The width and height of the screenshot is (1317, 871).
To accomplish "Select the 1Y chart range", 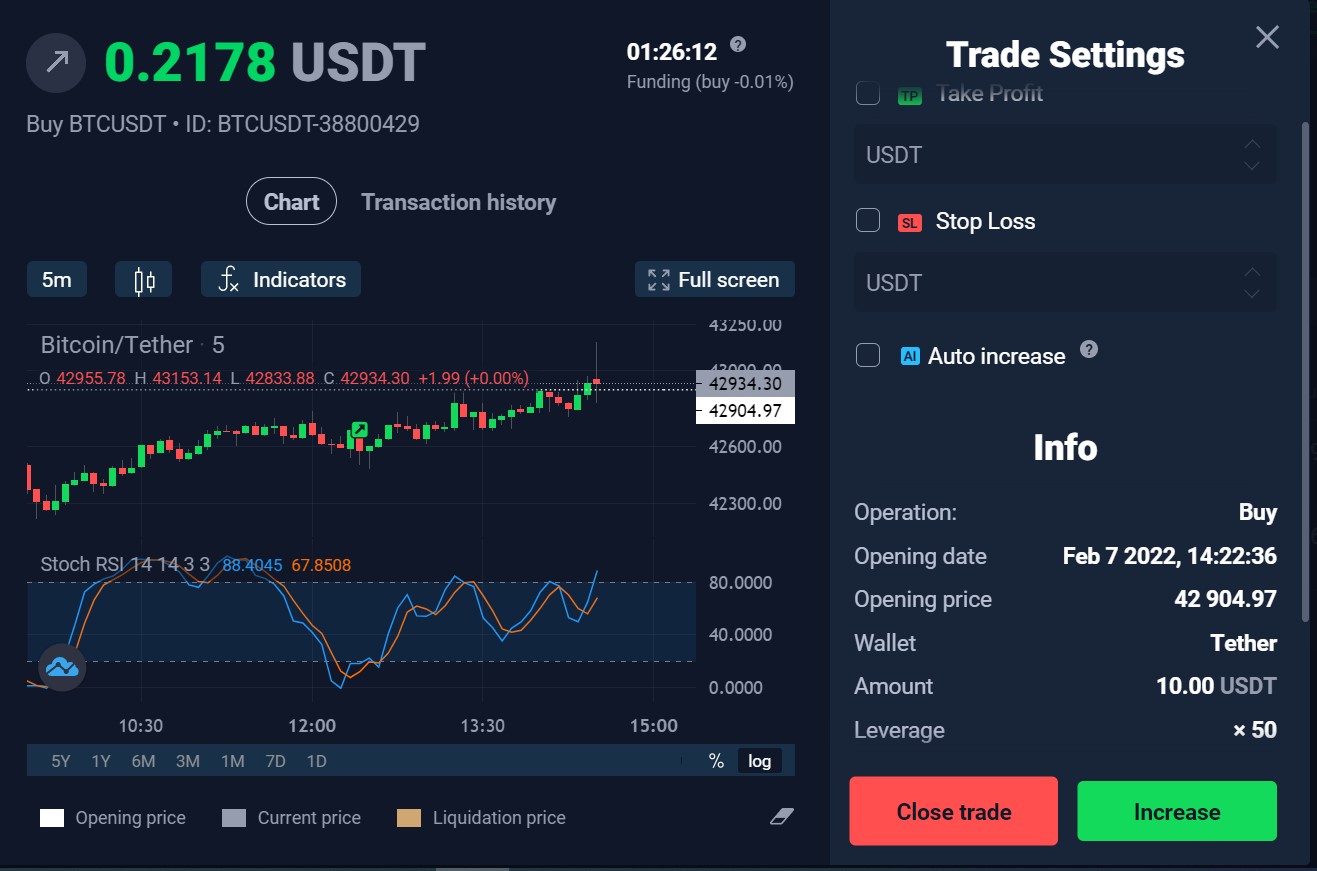I will click(x=101, y=761).
